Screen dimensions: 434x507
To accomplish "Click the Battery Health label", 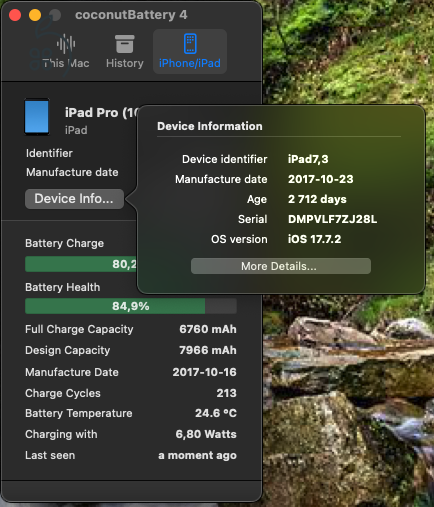I will pos(63,287).
